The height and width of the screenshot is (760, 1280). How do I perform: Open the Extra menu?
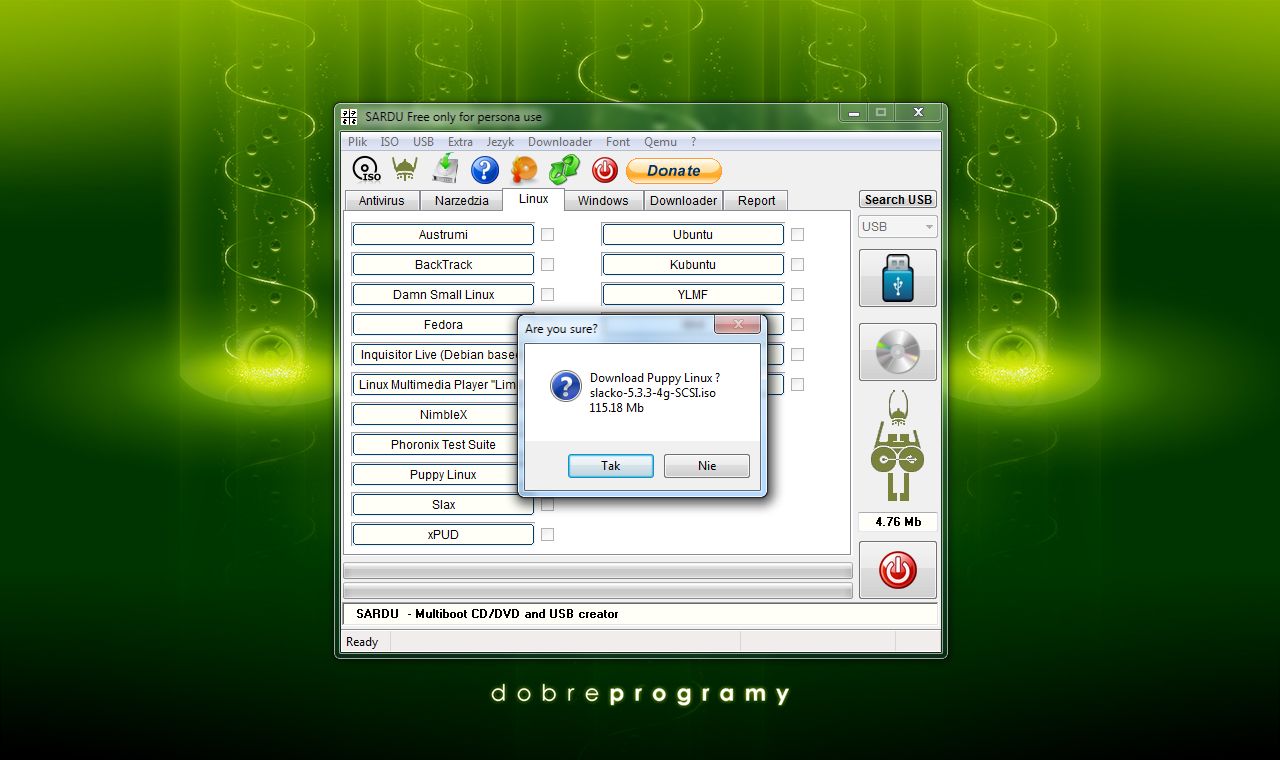click(461, 142)
